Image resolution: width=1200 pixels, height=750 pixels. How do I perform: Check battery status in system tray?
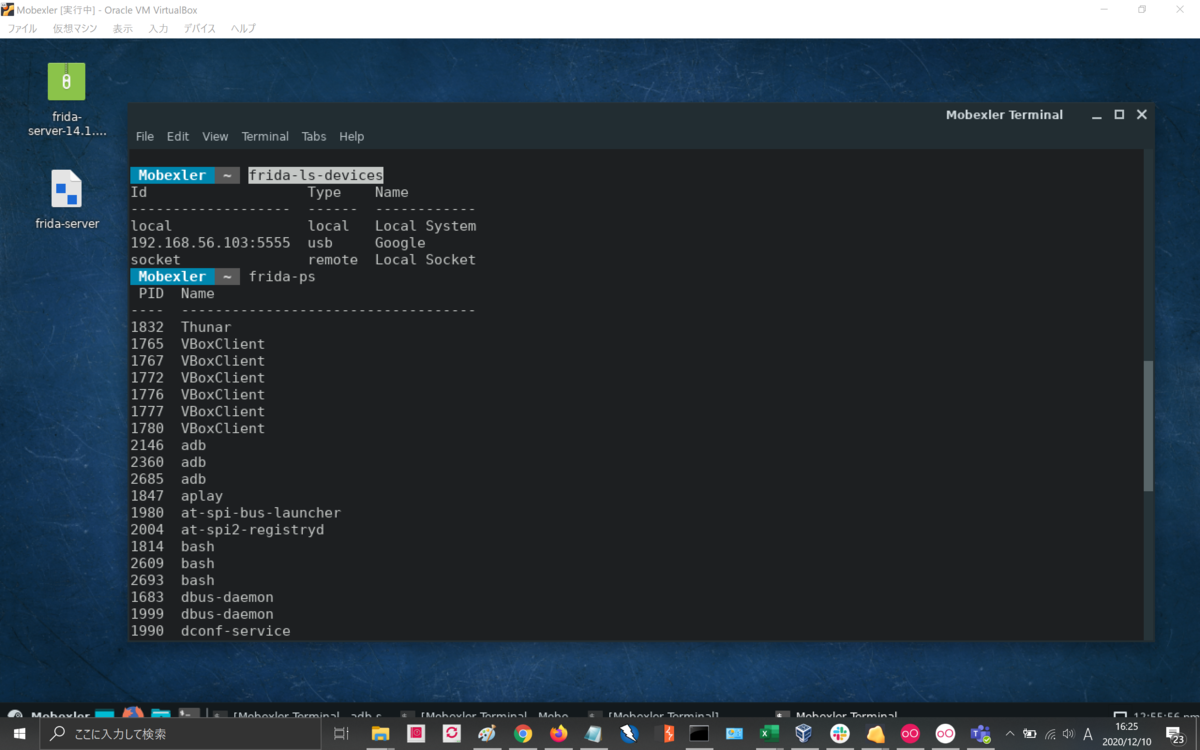point(1029,734)
